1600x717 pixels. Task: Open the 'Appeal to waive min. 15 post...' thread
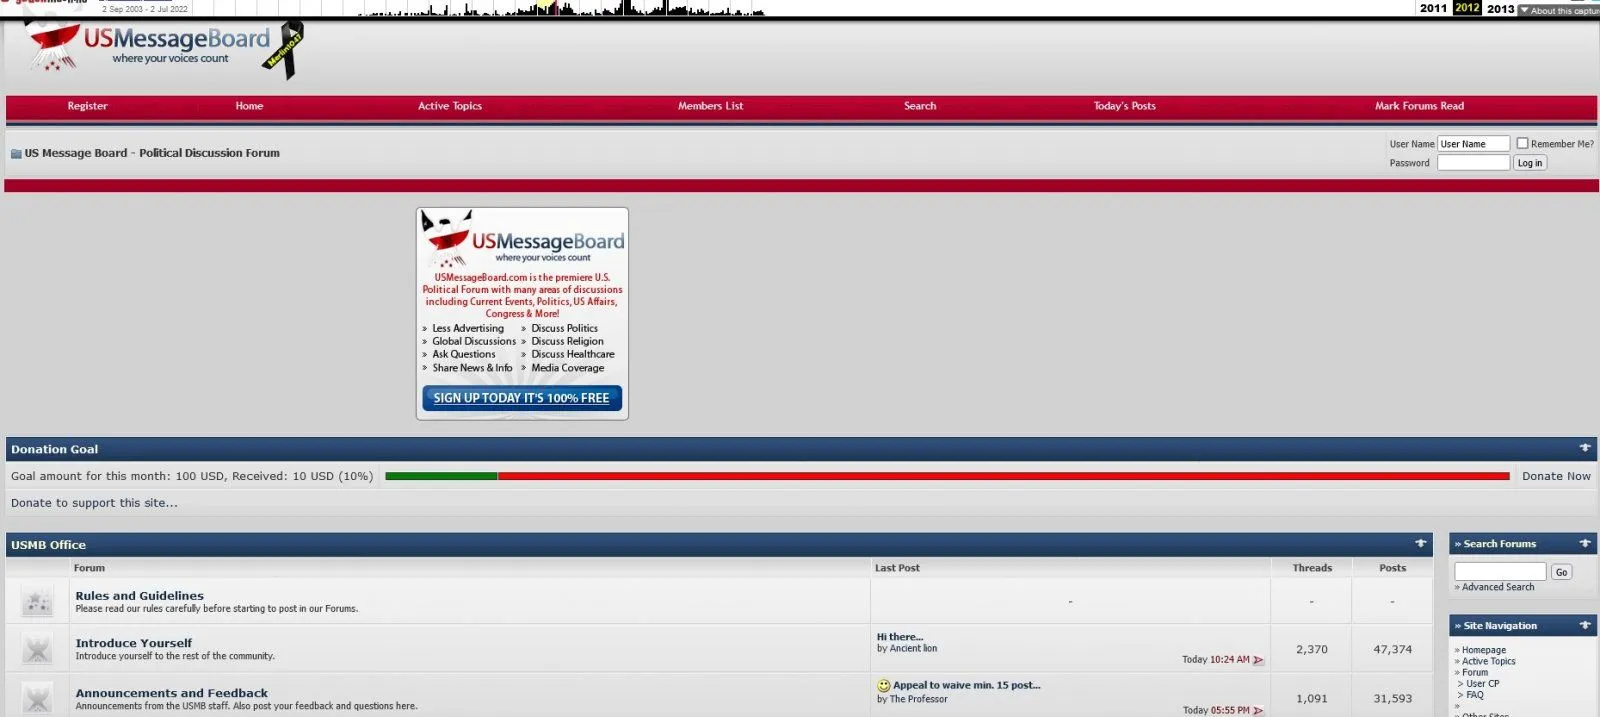(x=966, y=686)
